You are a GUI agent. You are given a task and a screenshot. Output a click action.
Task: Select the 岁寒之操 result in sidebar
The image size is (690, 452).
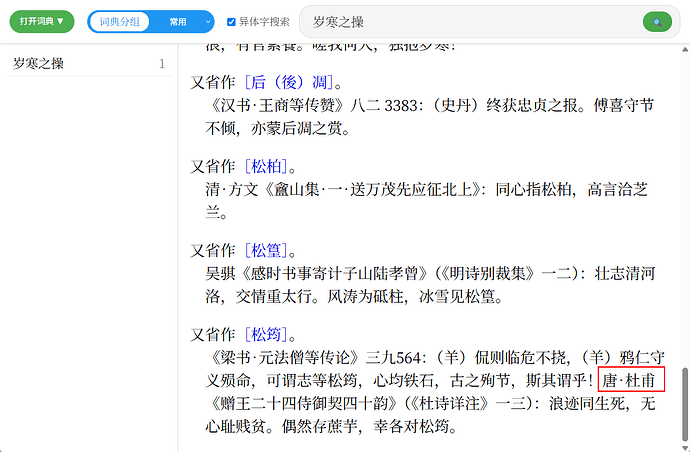click(88, 64)
